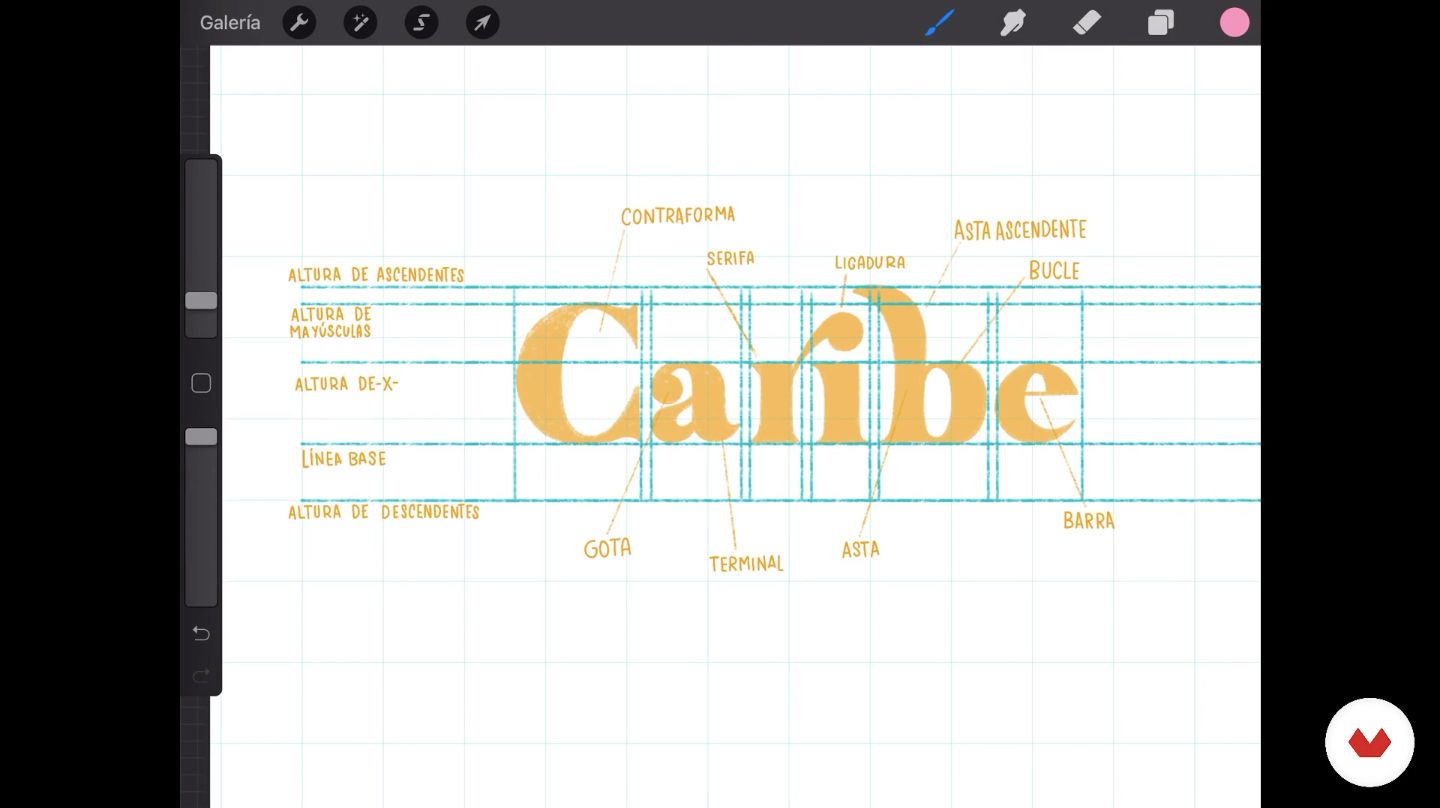Image resolution: width=1440 pixels, height=808 pixels.
Task: Open the Actions wrench menu
Action: point(299,23)
